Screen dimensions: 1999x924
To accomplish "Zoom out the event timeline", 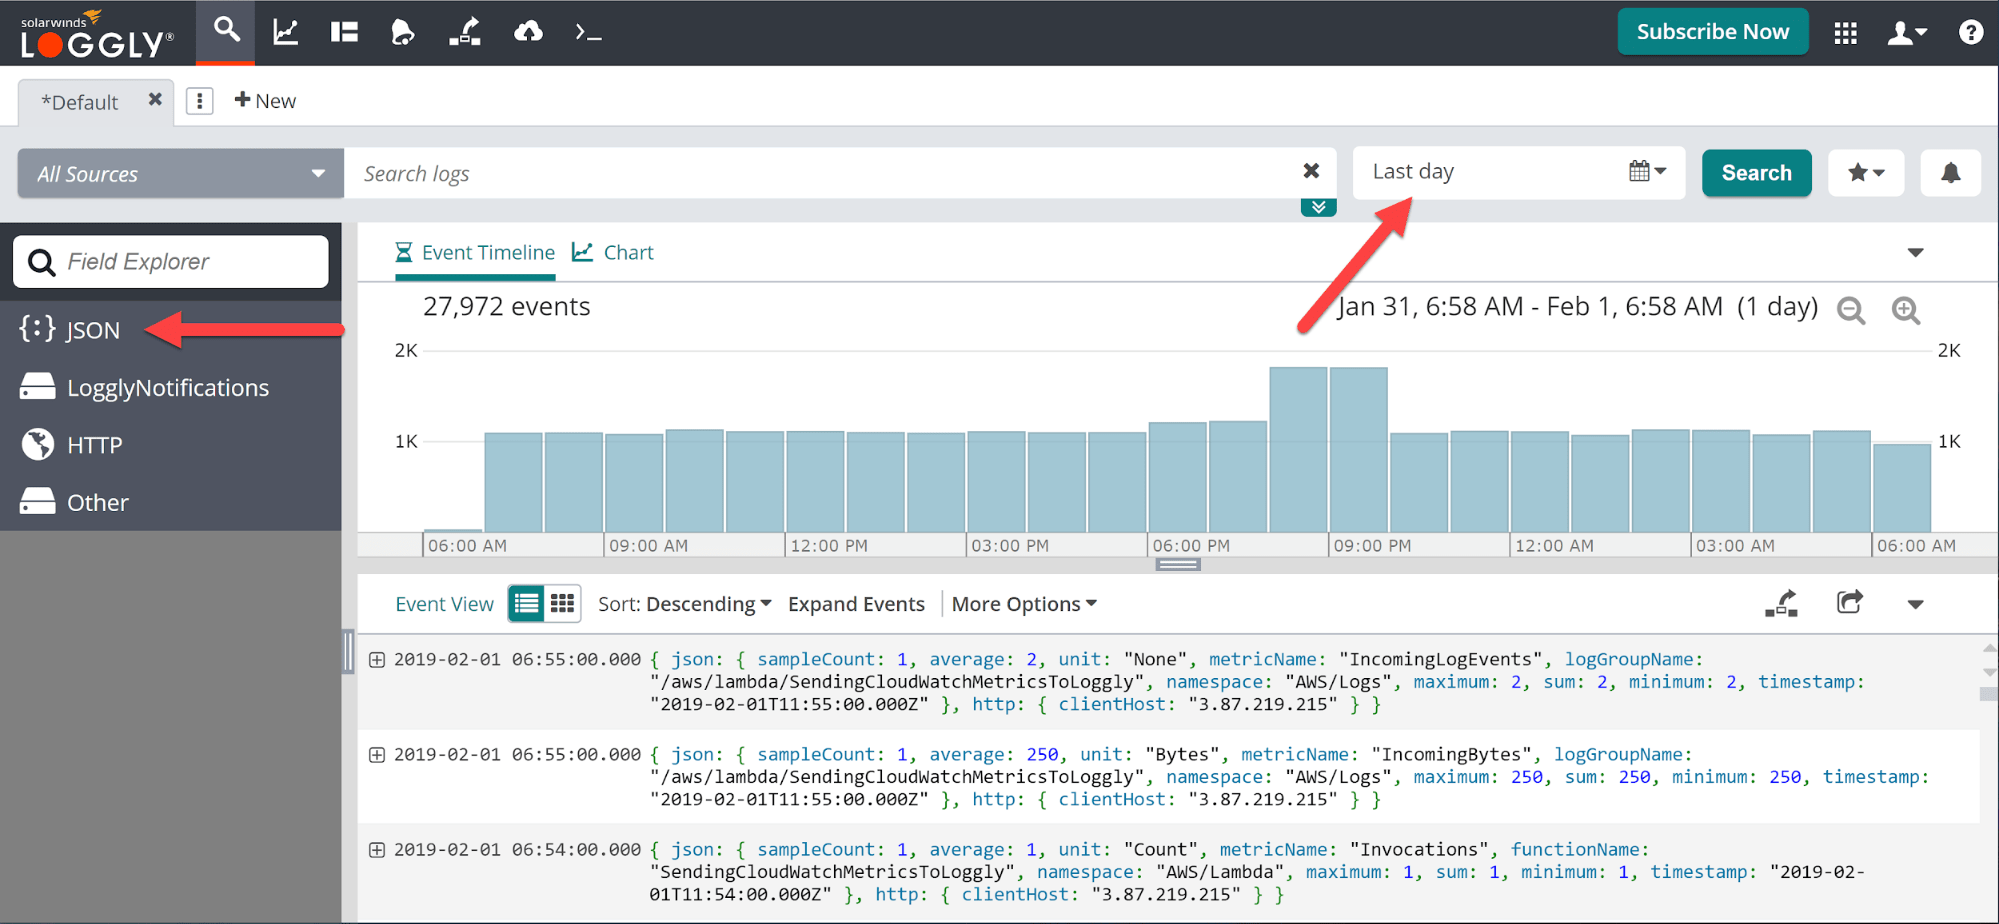I will coord(1851,310).
